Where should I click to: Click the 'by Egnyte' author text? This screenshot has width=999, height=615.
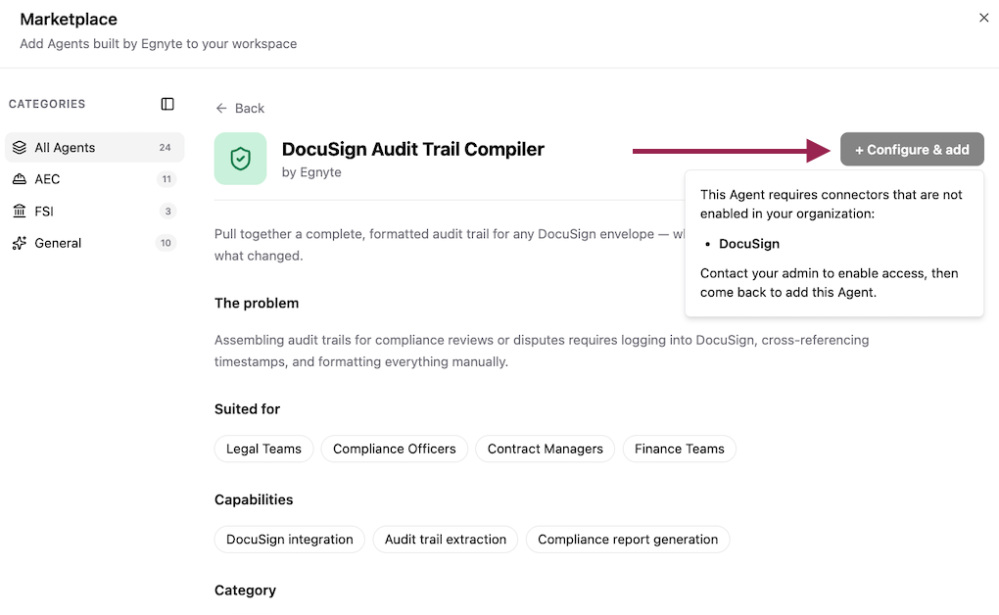312,172
